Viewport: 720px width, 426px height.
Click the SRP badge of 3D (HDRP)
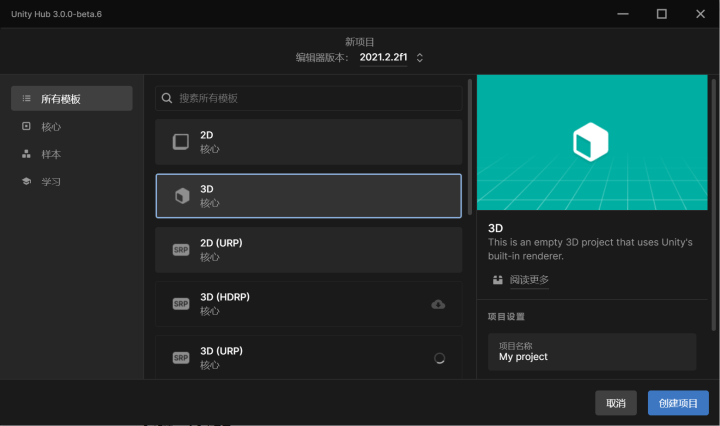[181, 304]
